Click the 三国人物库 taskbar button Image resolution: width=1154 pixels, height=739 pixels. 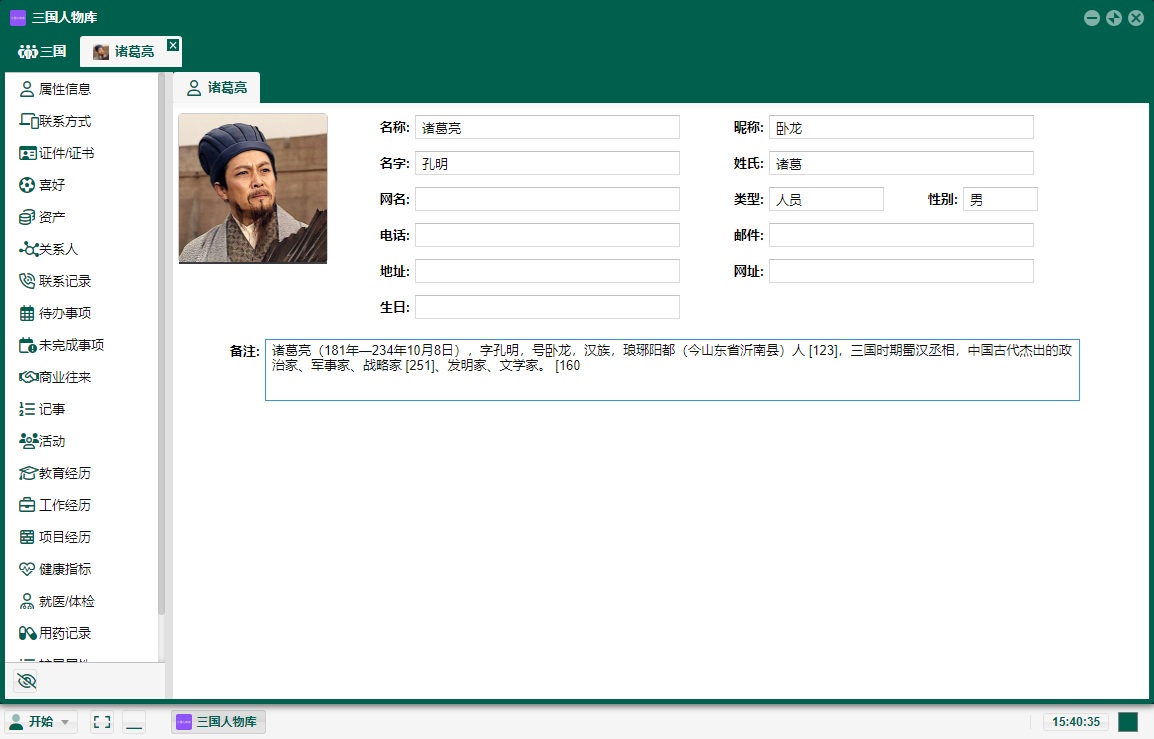coord(218,721)
